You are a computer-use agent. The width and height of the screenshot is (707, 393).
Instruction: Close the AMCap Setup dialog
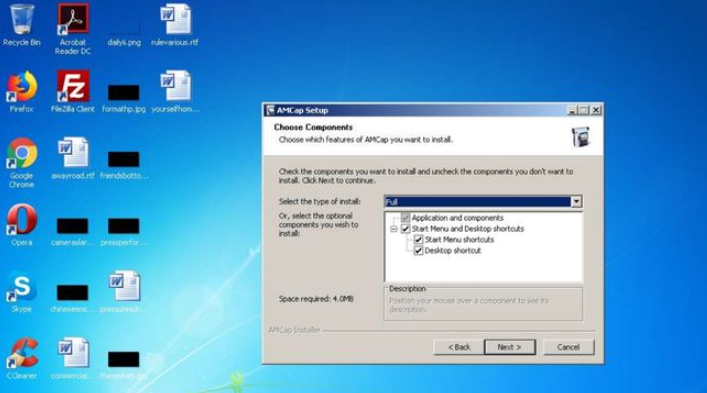pos(596,110)
